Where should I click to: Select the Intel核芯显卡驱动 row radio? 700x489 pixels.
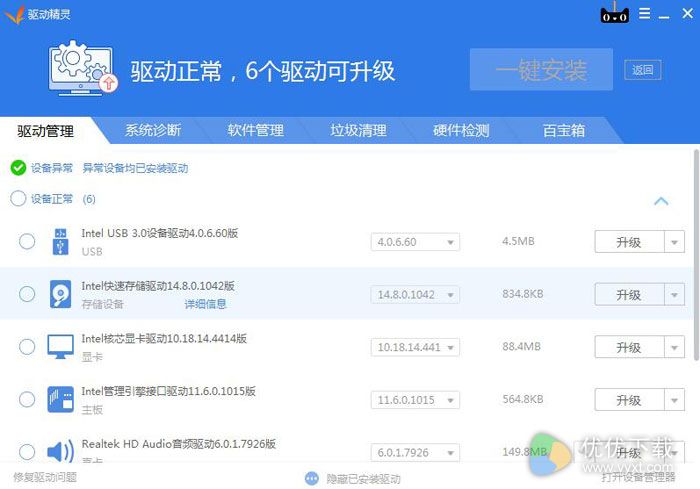click(x=27, y=347)
